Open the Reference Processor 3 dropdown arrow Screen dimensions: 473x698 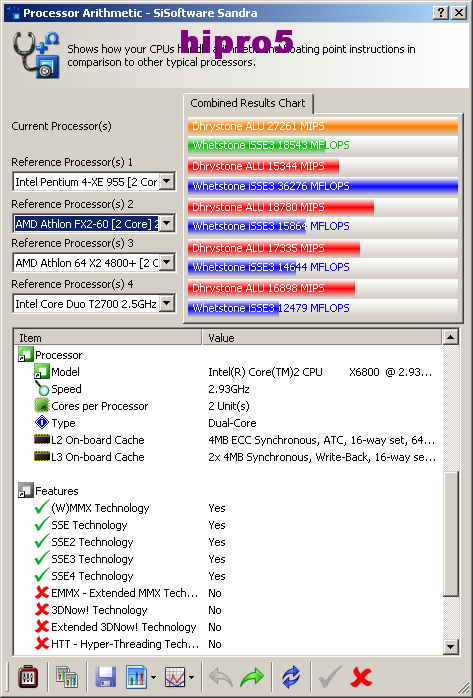click(166, 263)
